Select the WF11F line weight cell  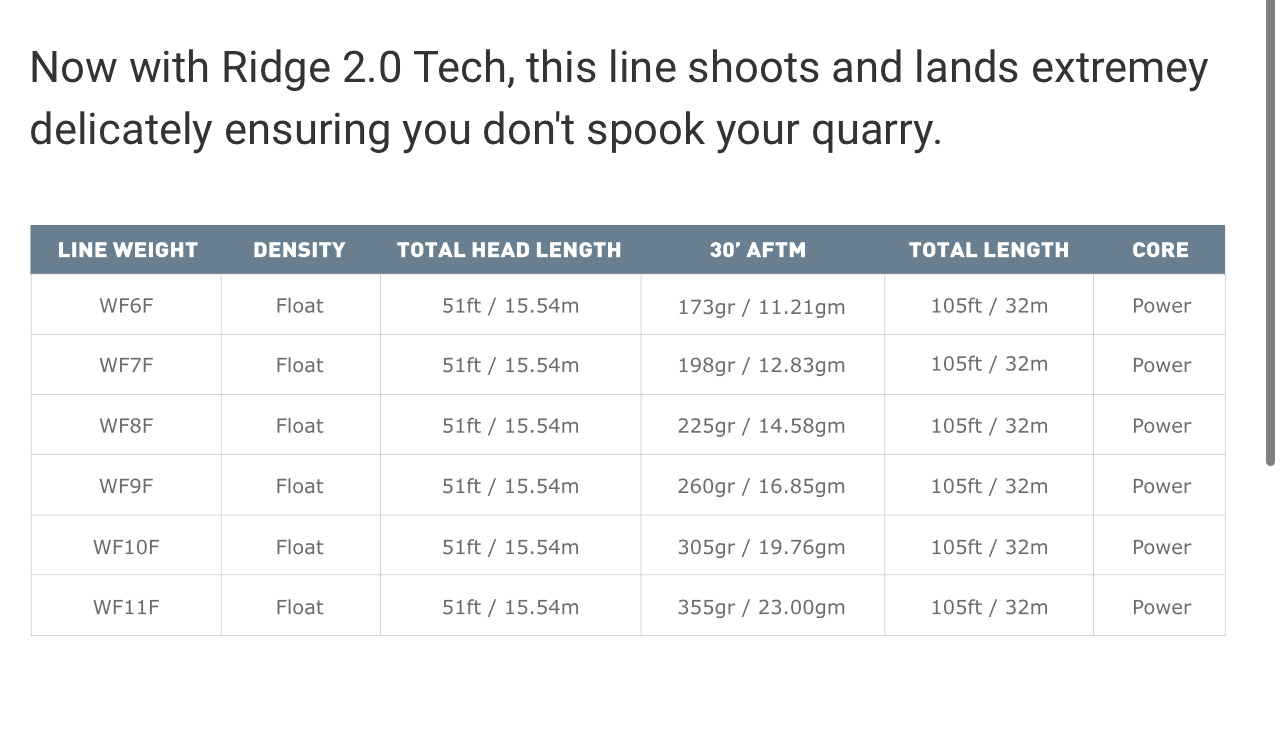126,607
